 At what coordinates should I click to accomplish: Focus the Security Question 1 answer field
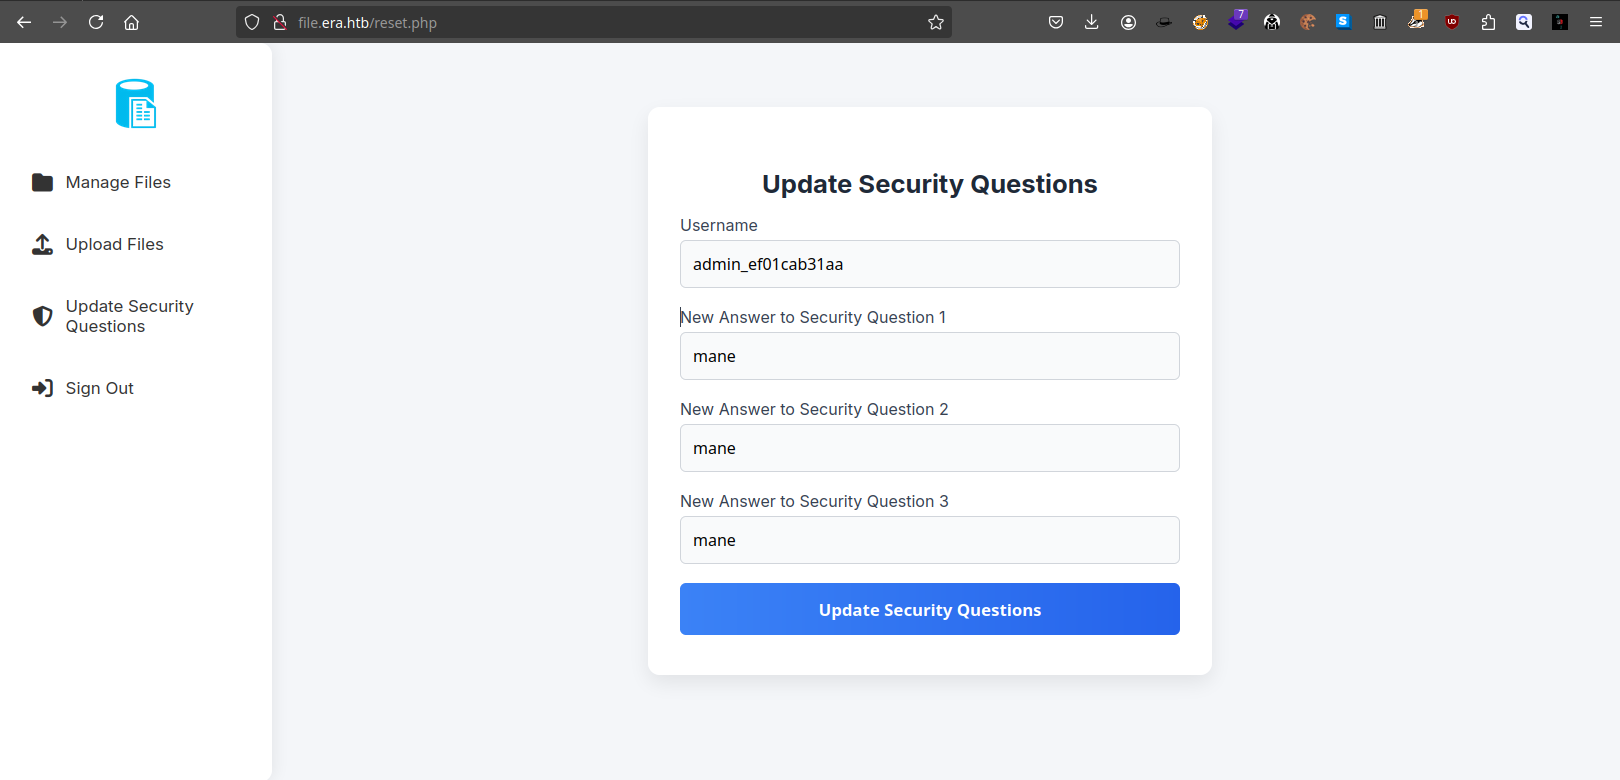click(x=929, y=356)
